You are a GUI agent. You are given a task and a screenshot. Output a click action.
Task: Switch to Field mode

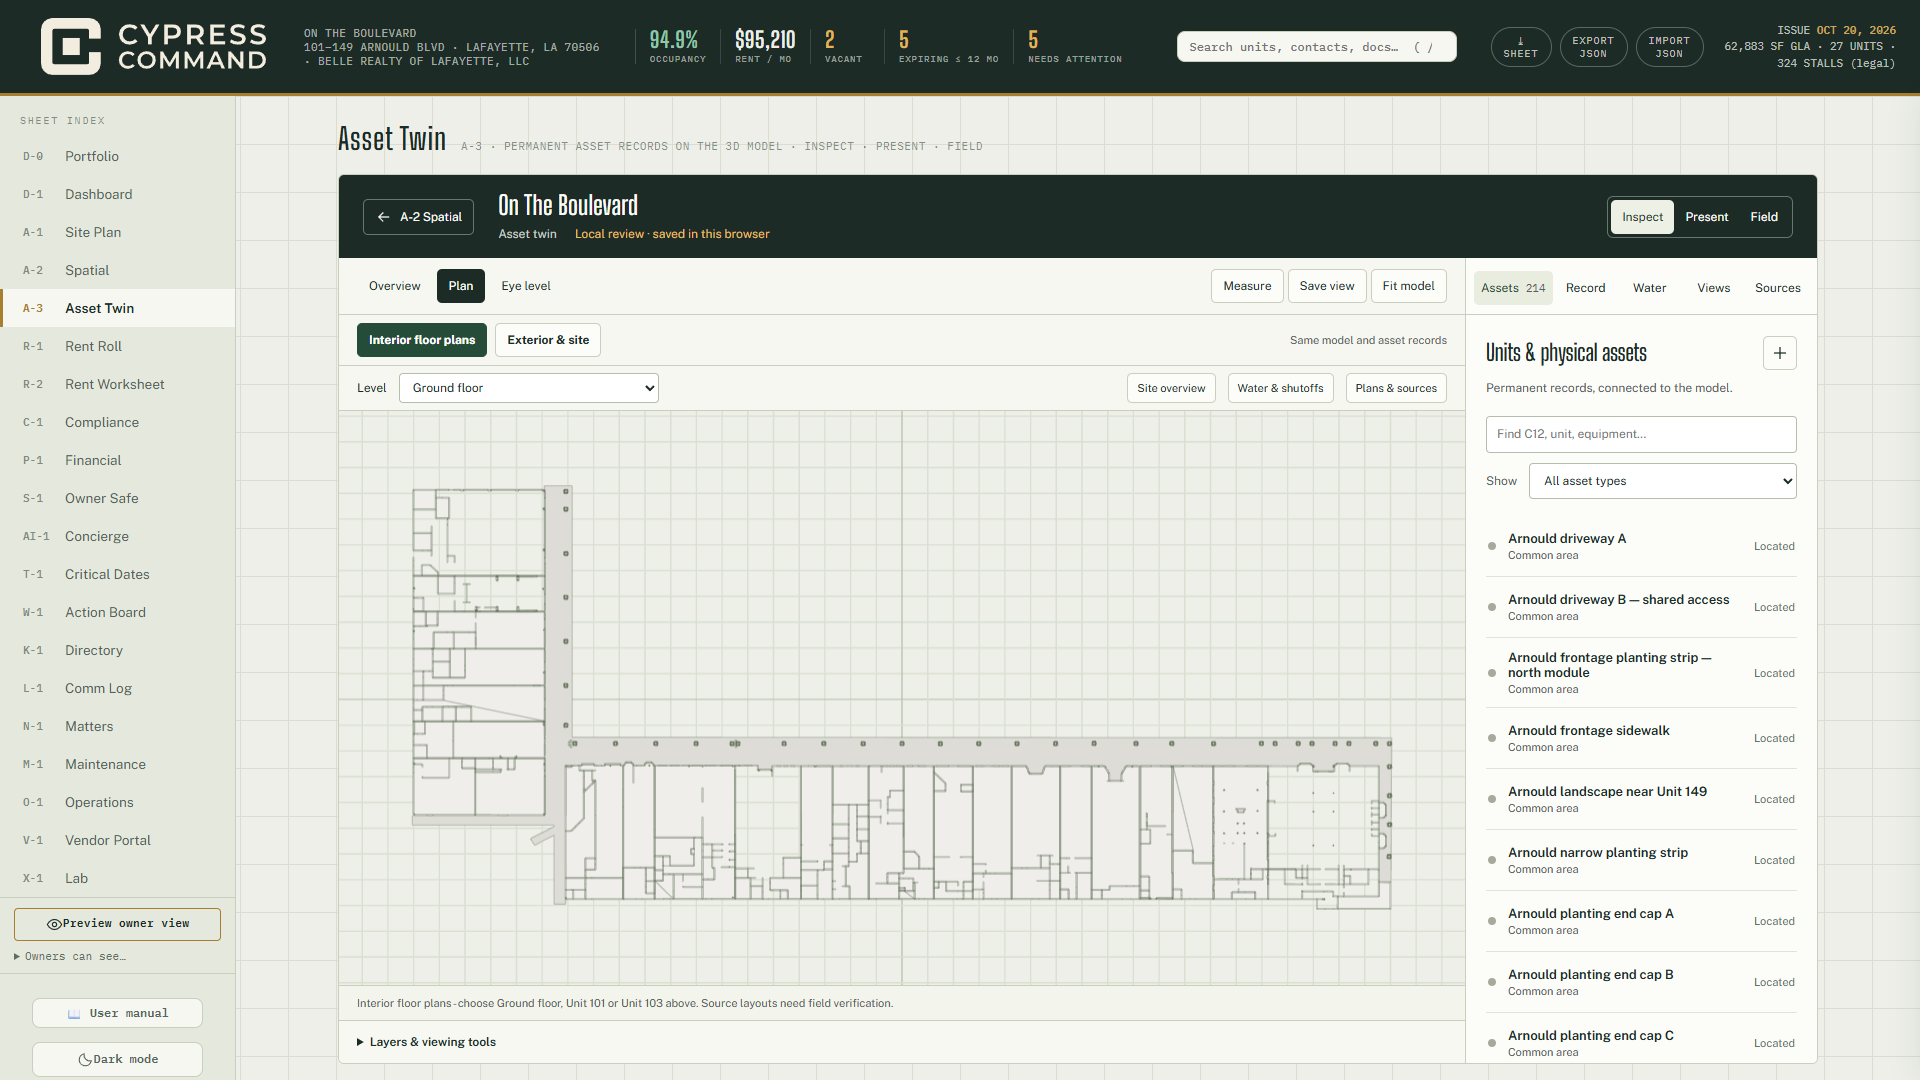click(x=1764, y=217)
